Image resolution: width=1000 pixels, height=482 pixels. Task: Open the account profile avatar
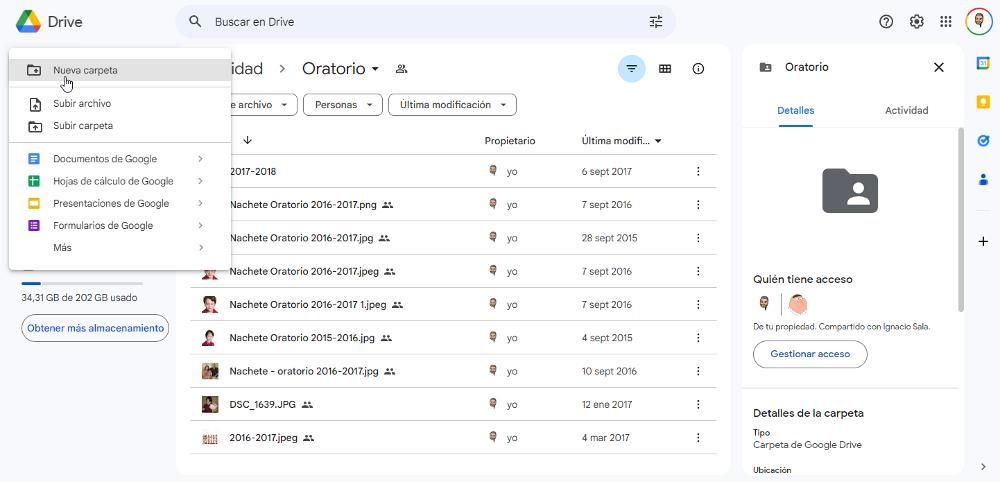(x=978, y=22)
